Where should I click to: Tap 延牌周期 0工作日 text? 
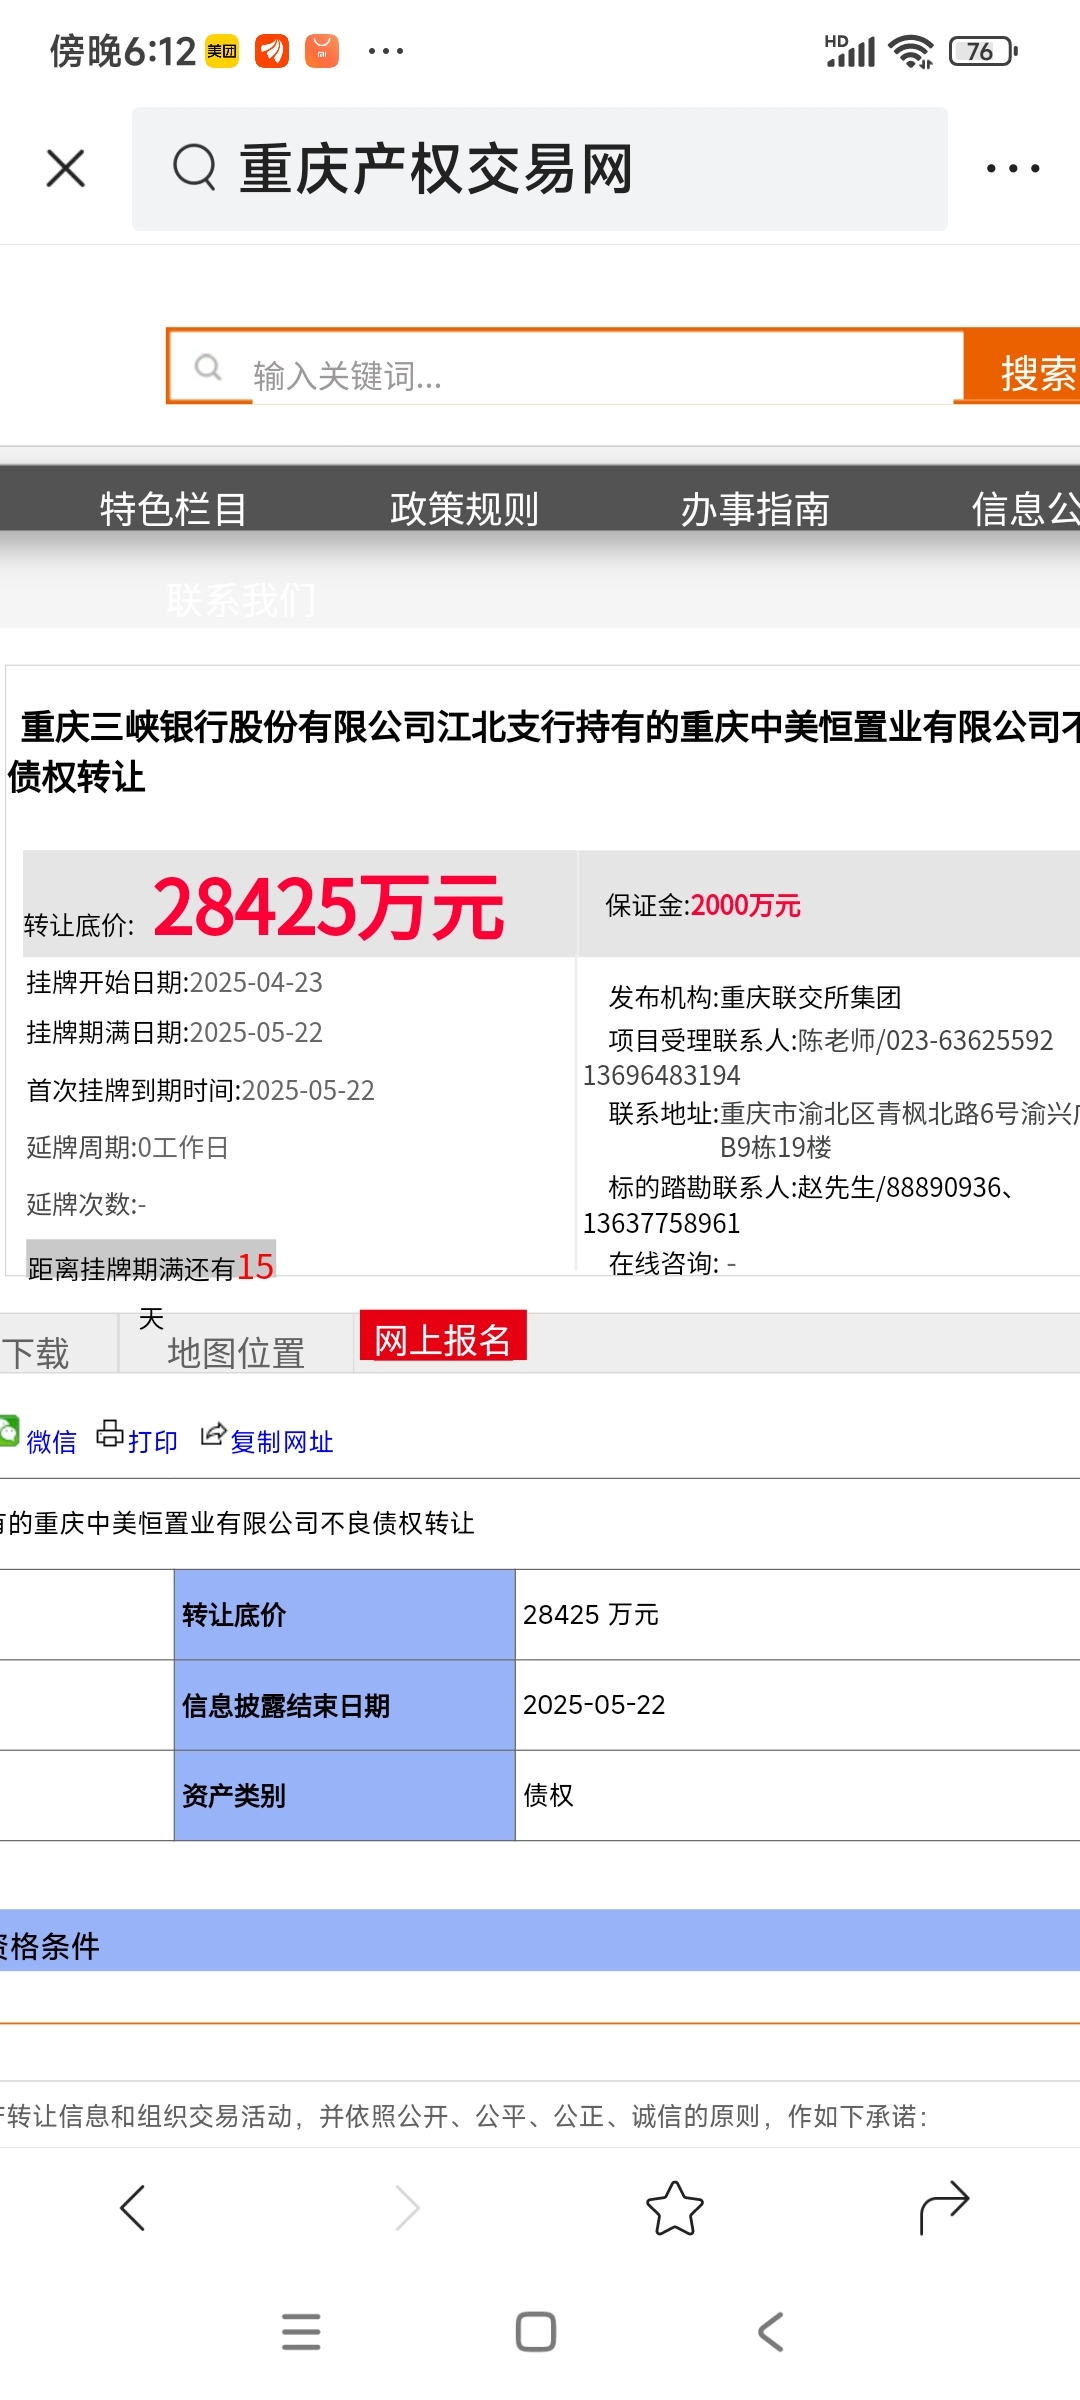(x=128, y=1147)
